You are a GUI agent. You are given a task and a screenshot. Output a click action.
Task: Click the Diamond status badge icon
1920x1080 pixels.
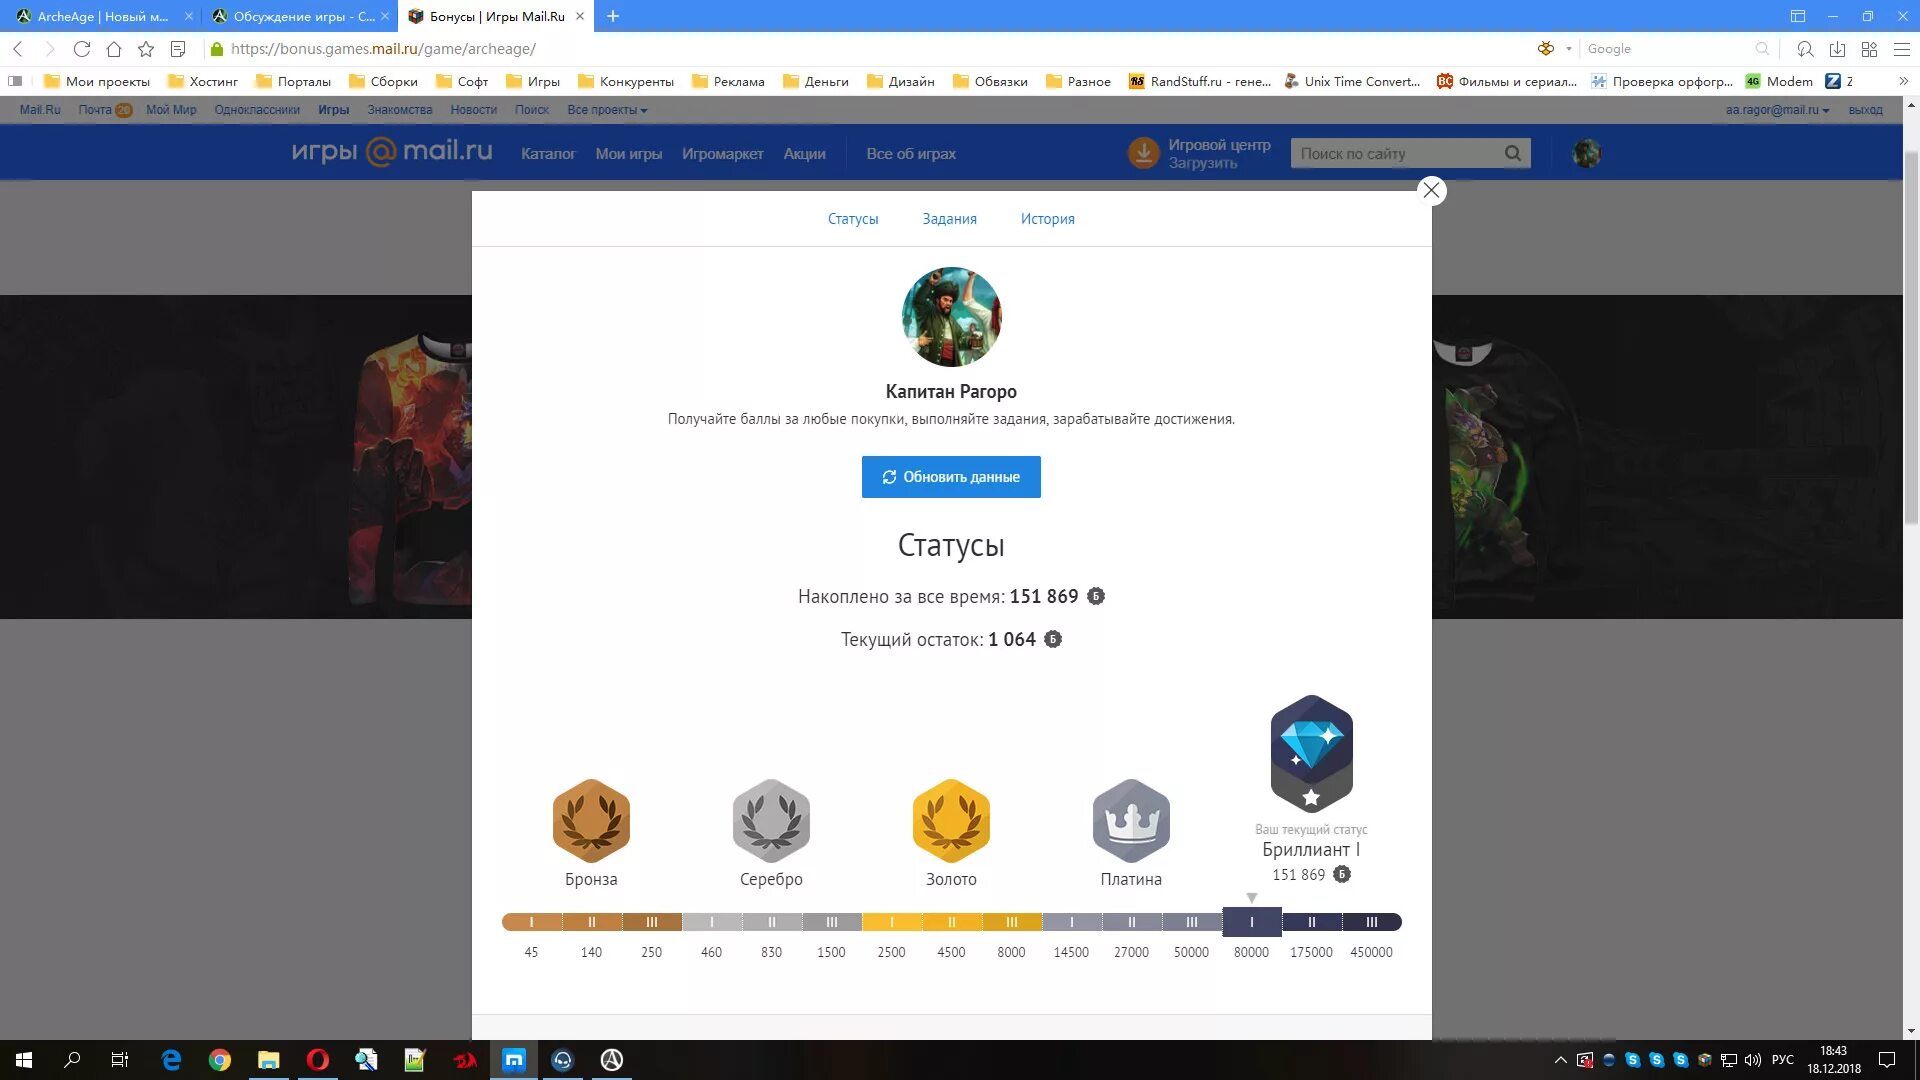click(x=1311, y=752)
